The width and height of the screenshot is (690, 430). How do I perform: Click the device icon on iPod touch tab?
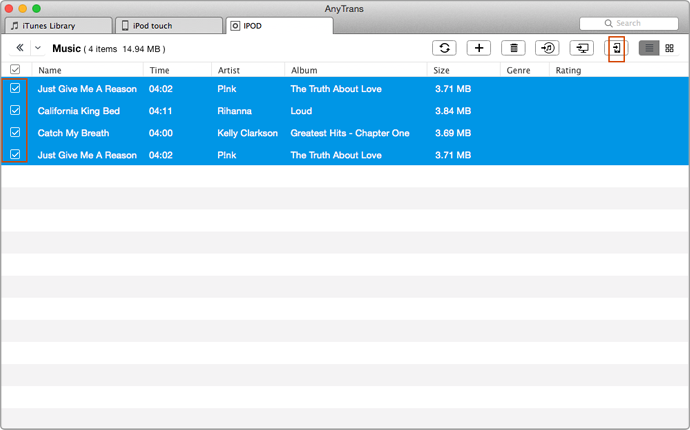[x=125, y=26]
